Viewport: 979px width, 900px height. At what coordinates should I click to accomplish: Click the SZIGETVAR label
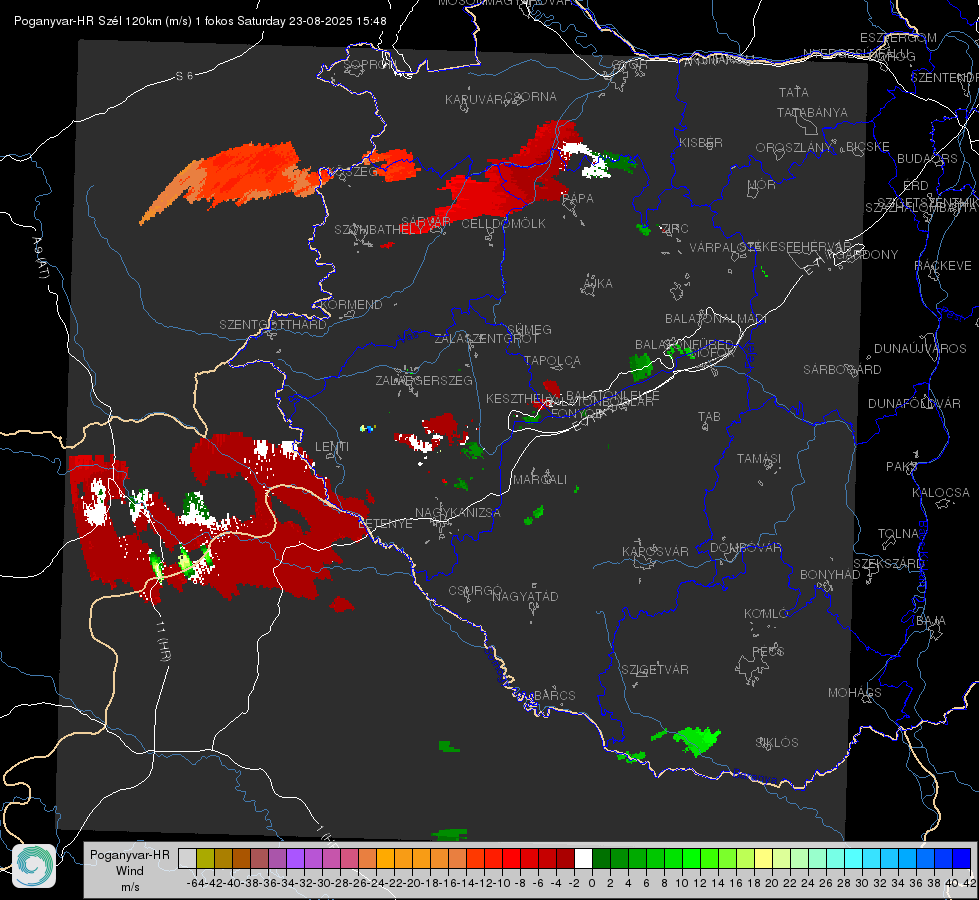[x=655, y=669]
